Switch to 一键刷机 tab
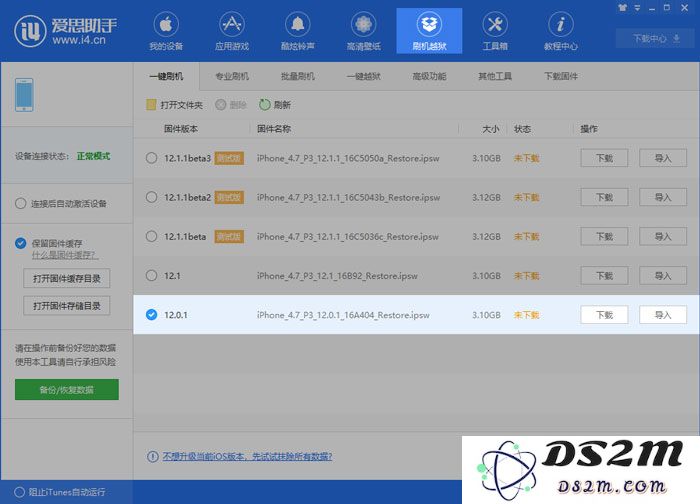Viewport: 700px width, 504px height. [x=167, y=76]
